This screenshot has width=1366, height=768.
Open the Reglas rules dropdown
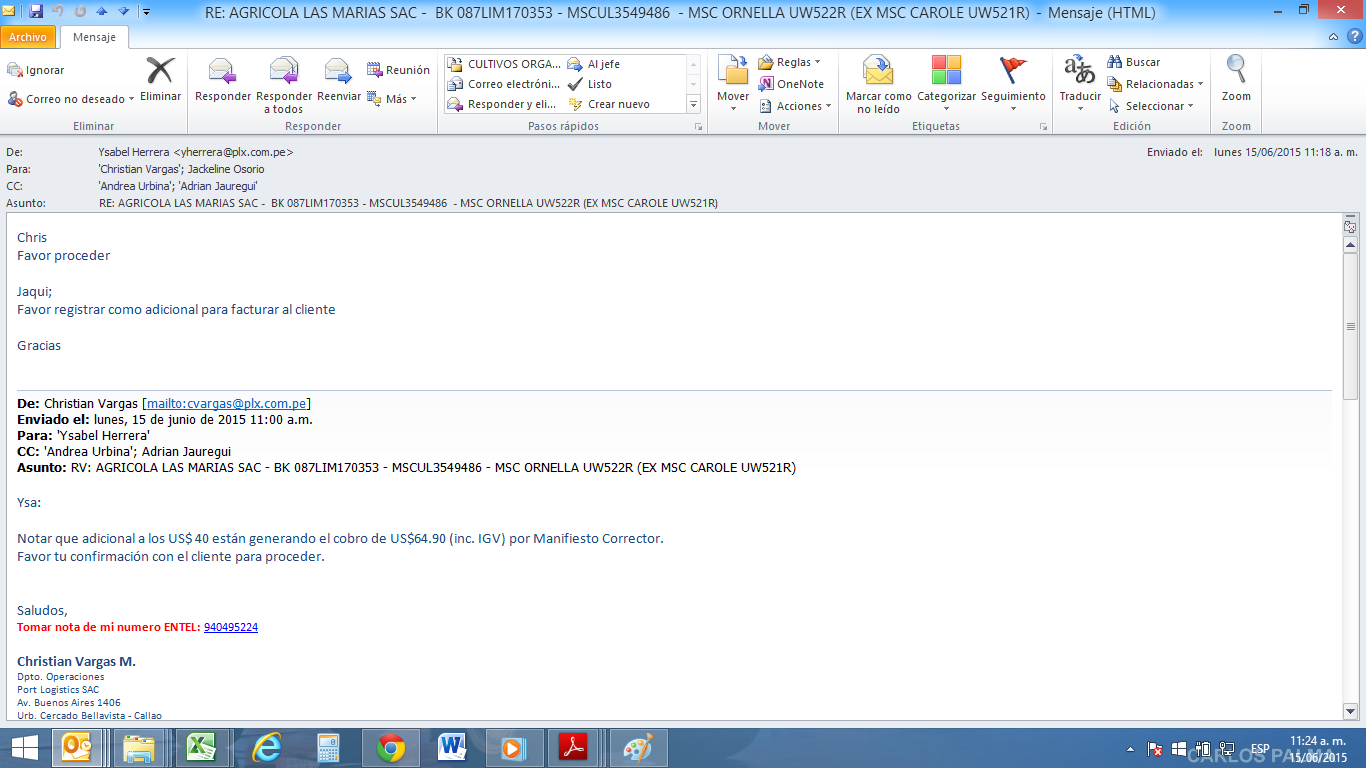coord(790,62)
